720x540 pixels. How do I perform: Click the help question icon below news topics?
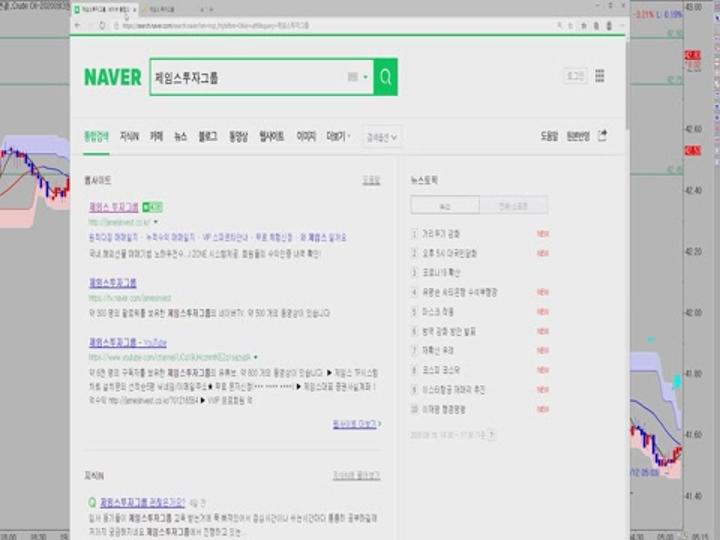click(491, 434)
